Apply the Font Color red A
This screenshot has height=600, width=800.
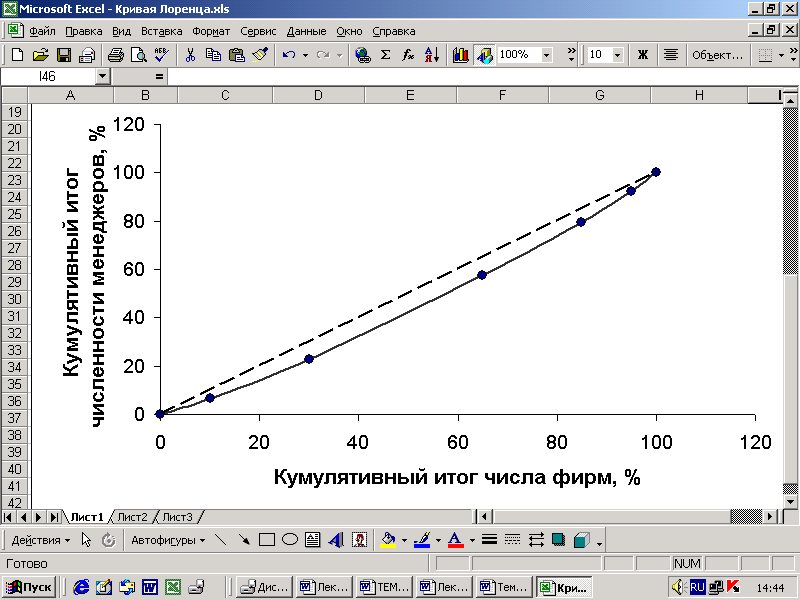[456, 540]
